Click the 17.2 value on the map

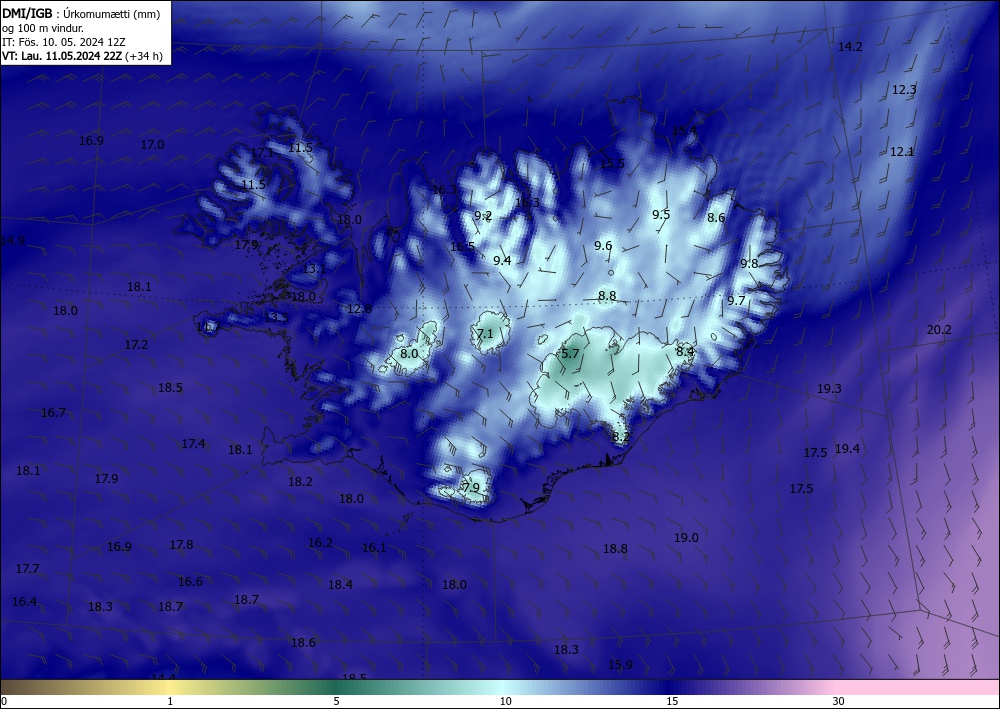(136, 344)
